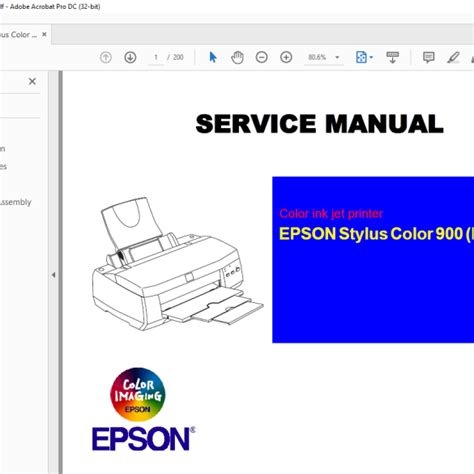
Task: Go to next page arrow
Action: pos(130,57)
